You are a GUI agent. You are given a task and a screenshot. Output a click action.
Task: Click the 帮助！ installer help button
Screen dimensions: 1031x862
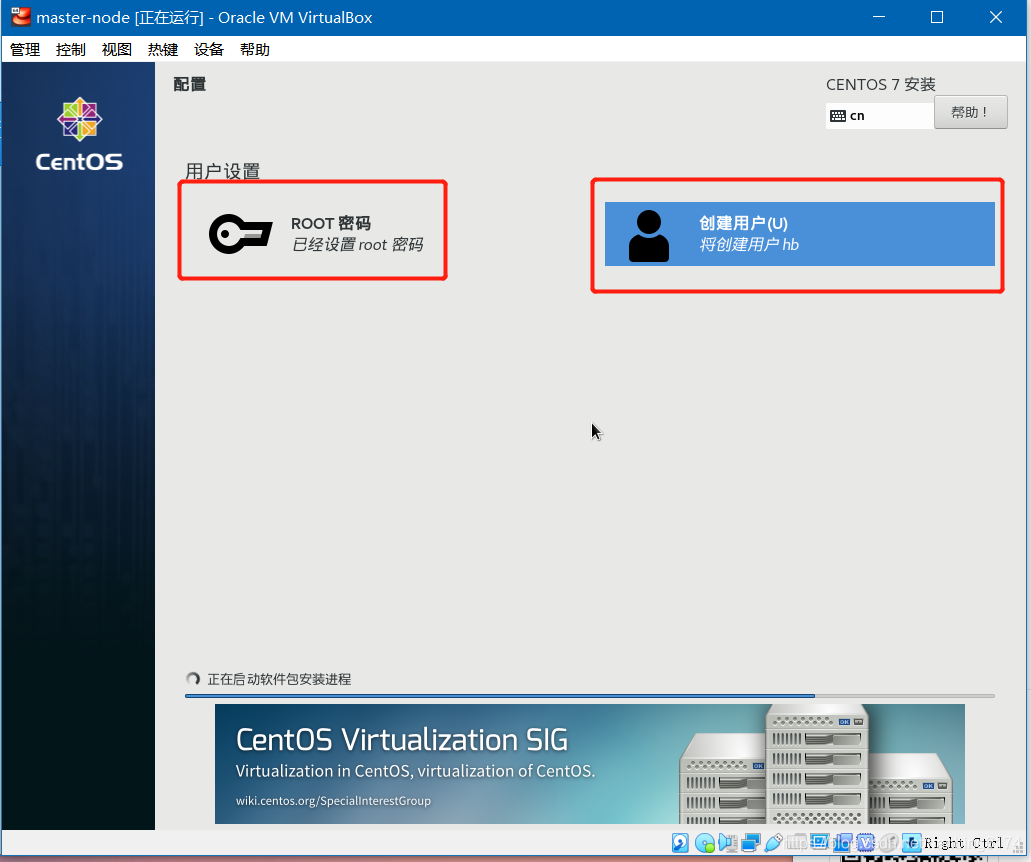click(971, 112)
